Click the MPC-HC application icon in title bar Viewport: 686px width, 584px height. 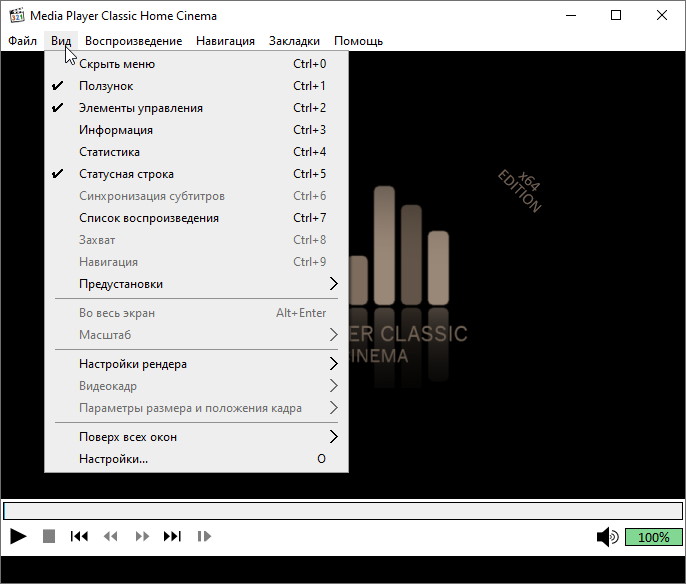click(17, 15)
